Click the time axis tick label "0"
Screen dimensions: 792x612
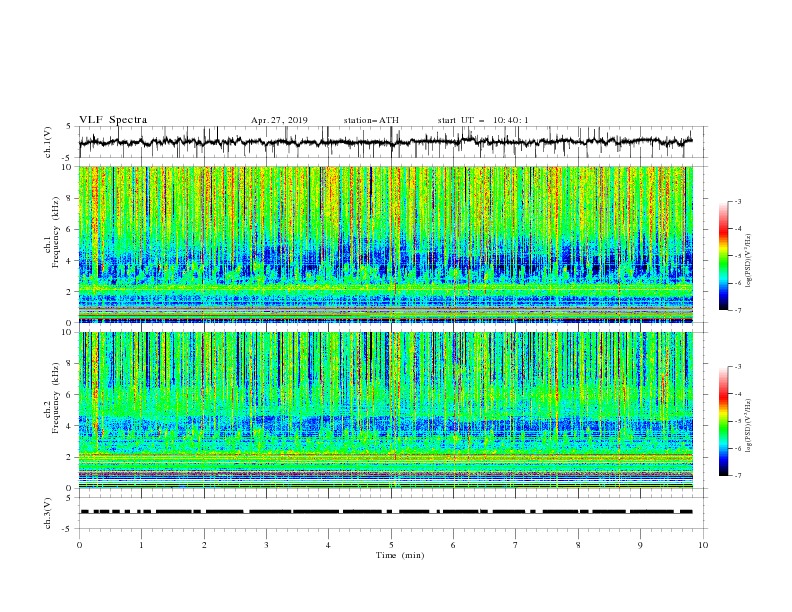[79, 545]
